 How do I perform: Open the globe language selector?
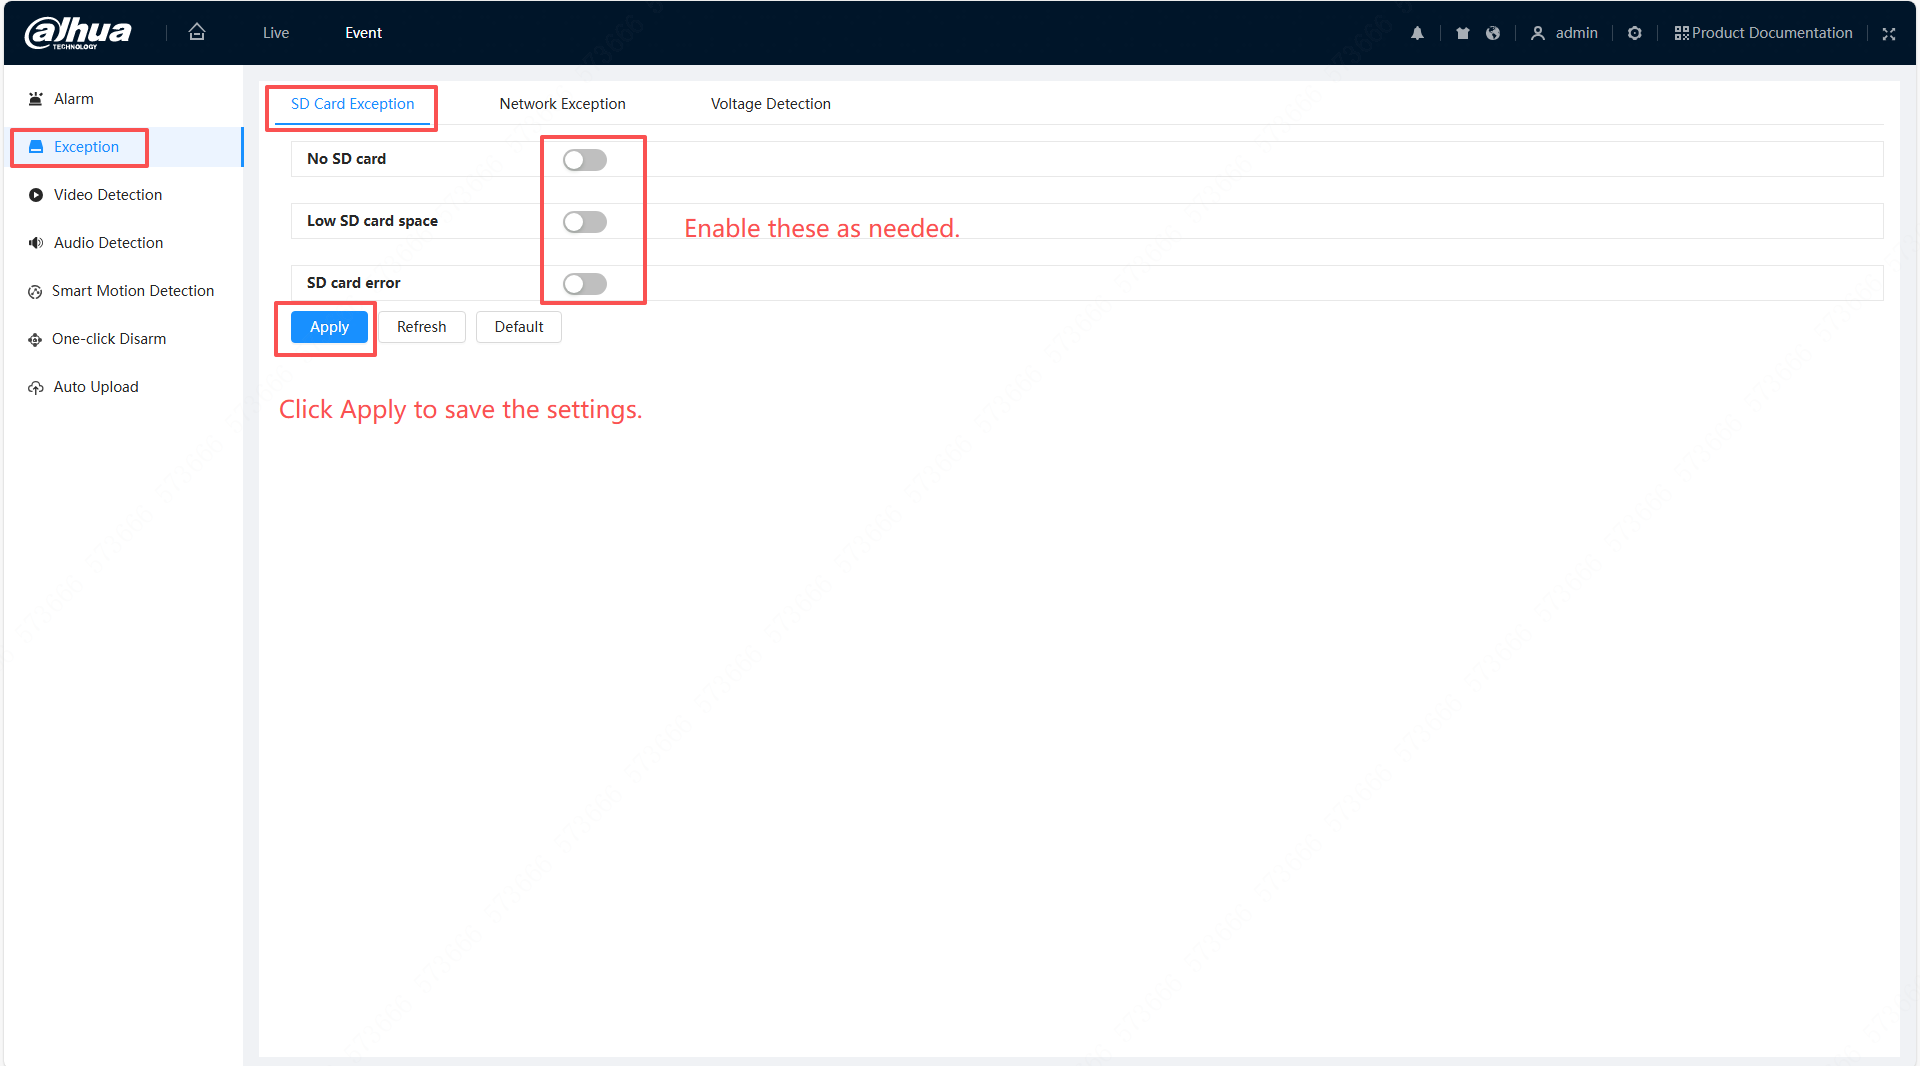point(1493,33)
